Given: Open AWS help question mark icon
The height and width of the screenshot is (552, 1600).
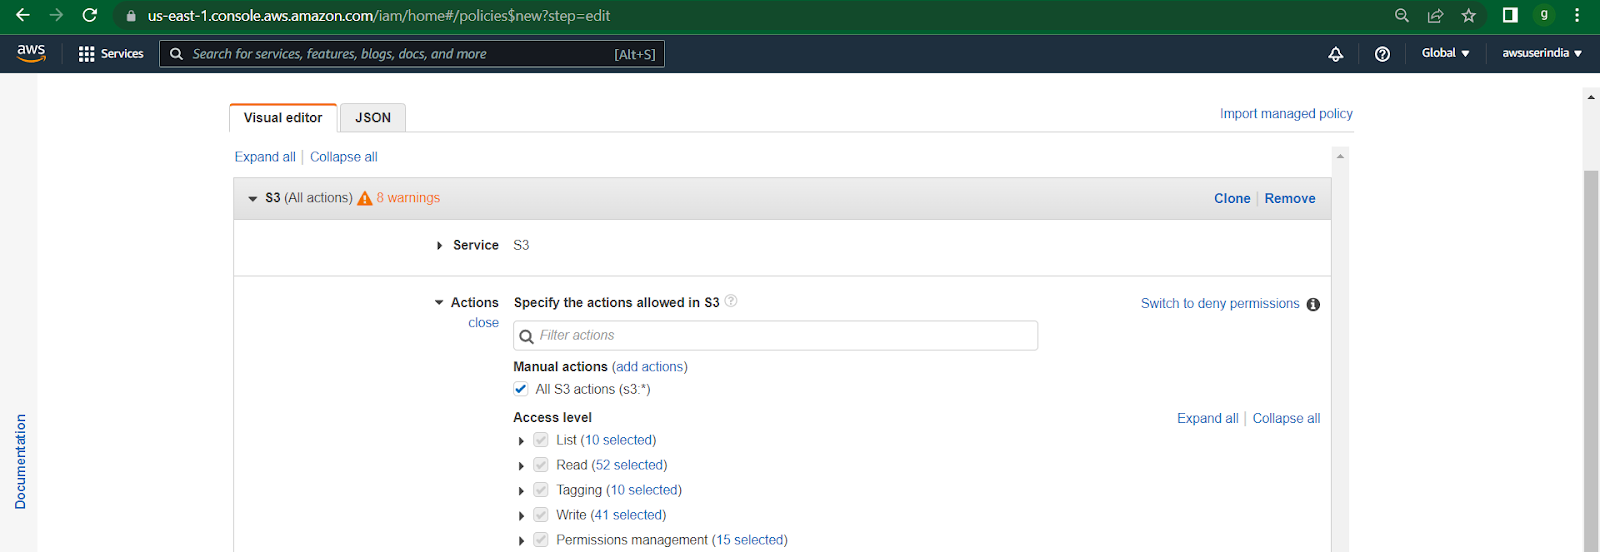Looking at the screenshot, I should [1382, 54].
